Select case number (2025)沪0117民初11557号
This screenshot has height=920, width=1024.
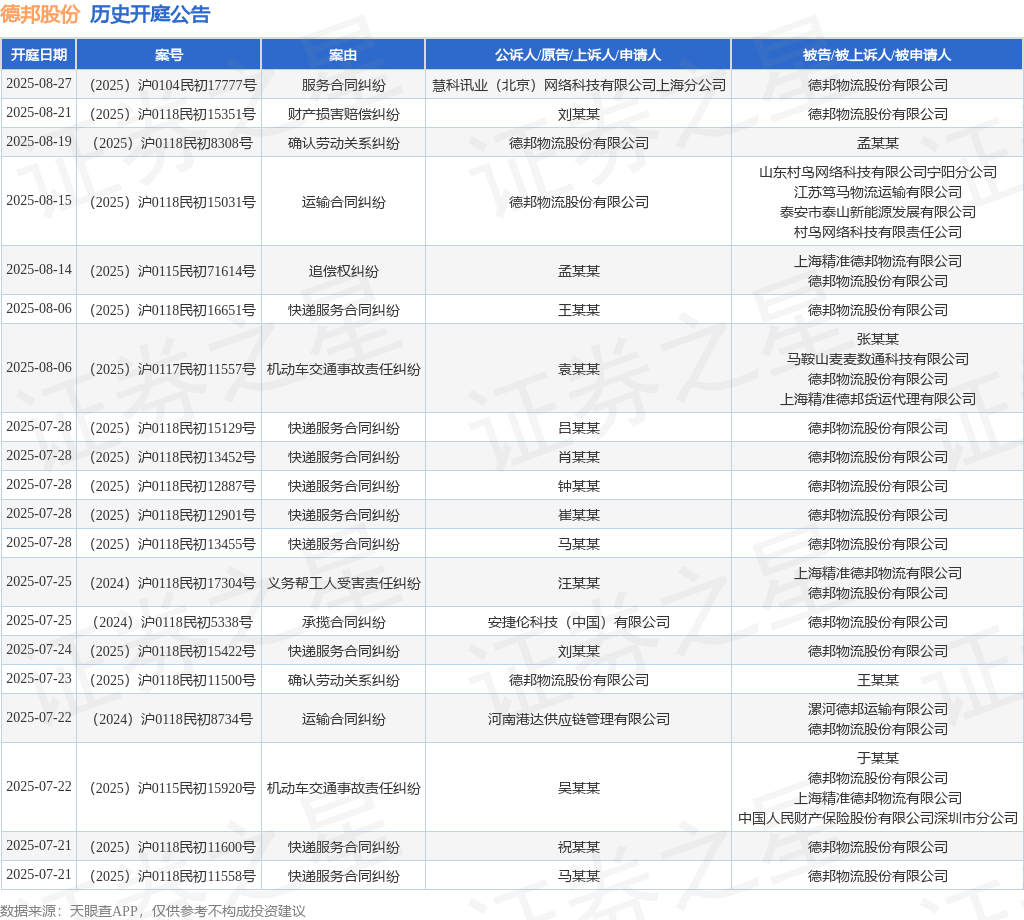(172, 369)
